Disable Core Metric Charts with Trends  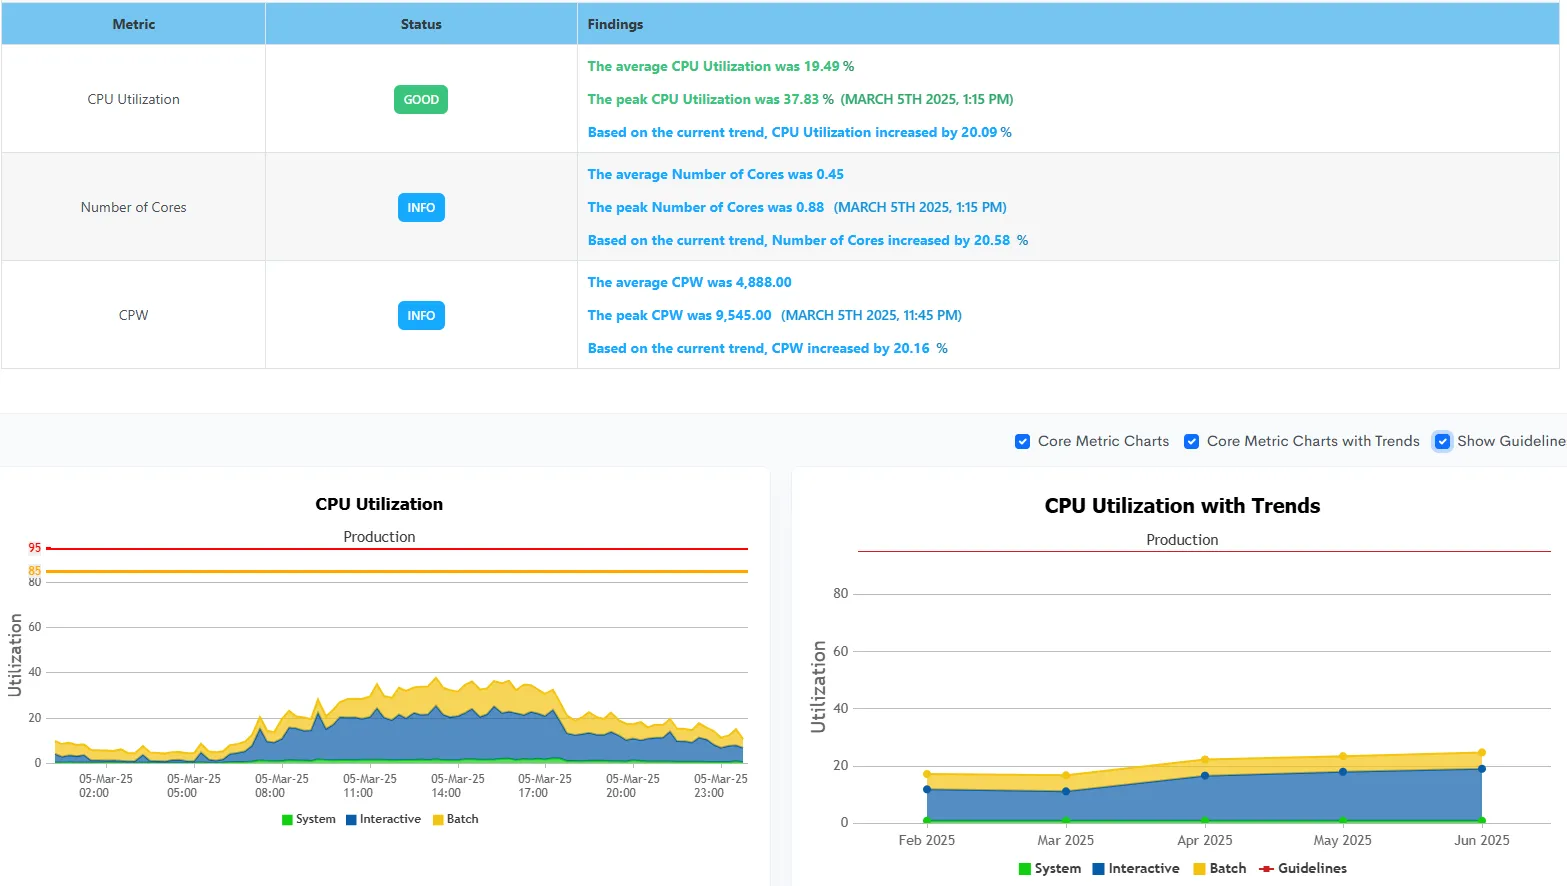click(x=1191, y=441)
